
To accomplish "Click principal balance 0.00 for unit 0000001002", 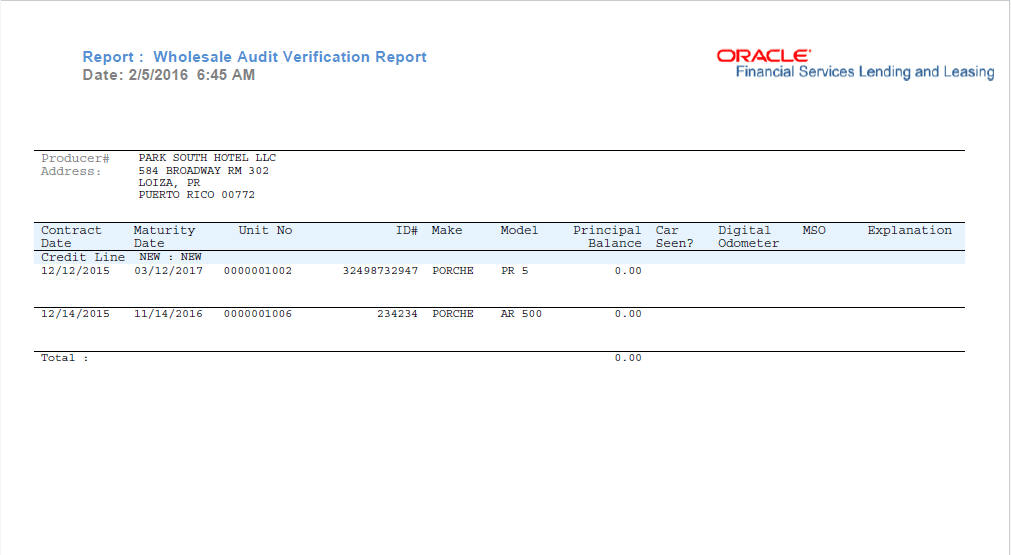I will tap(628, 271).
